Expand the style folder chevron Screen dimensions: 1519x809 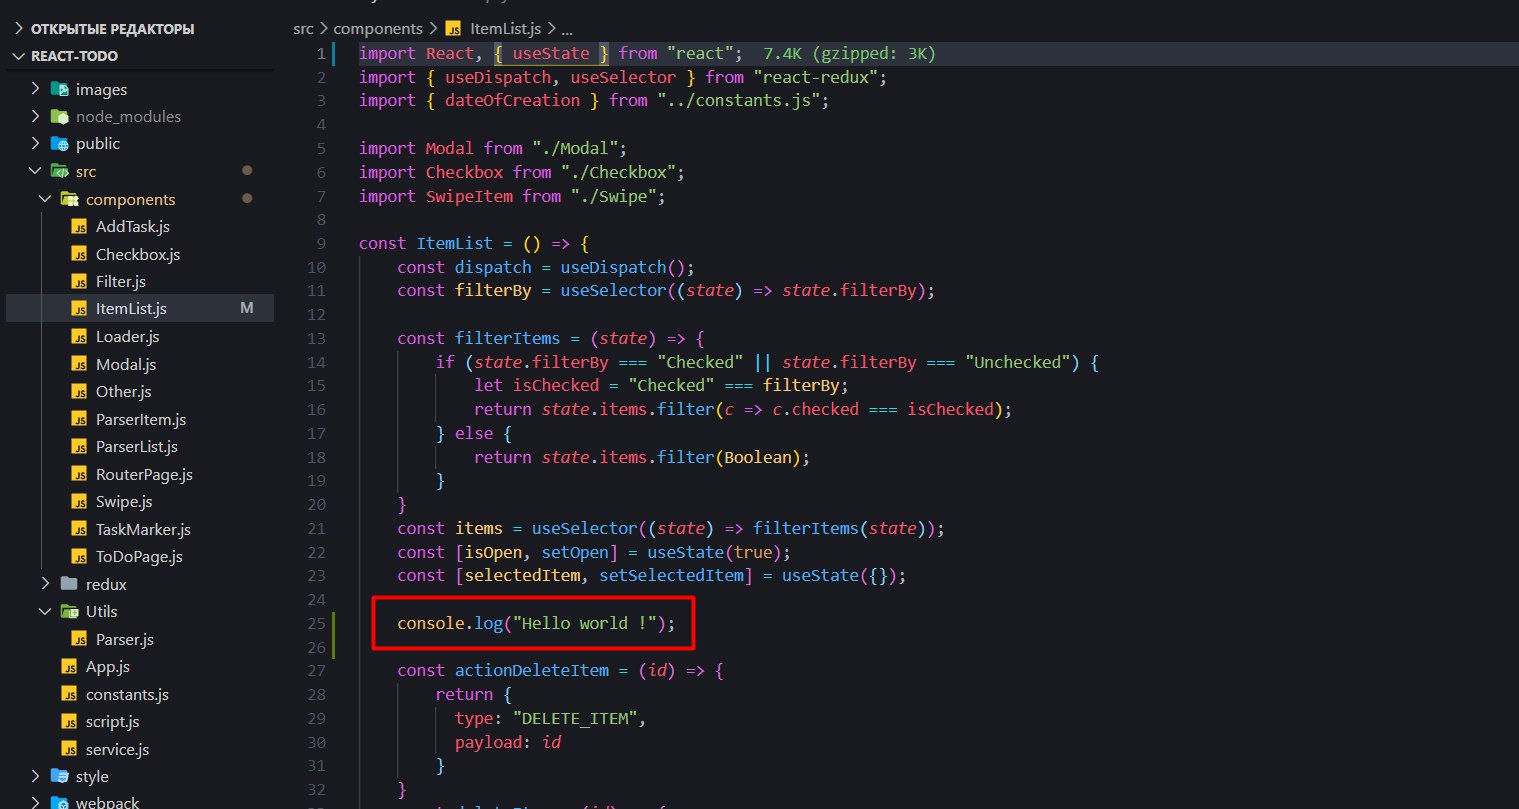coord(36,777)
